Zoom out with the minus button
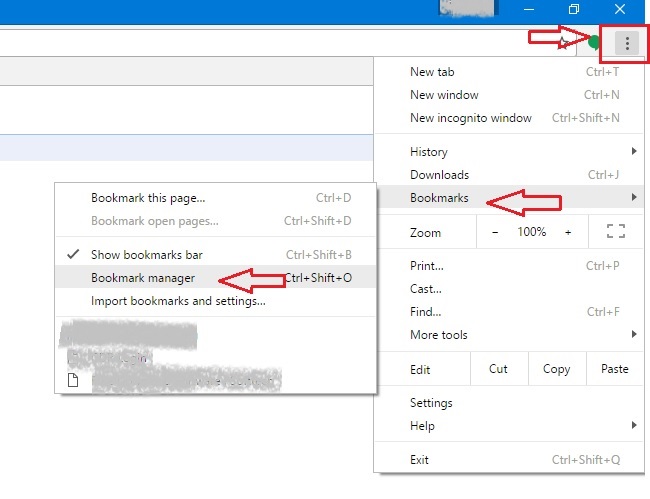Image resolution: width=650 pixels, height=499 pixels. click(x=494, y=232)
